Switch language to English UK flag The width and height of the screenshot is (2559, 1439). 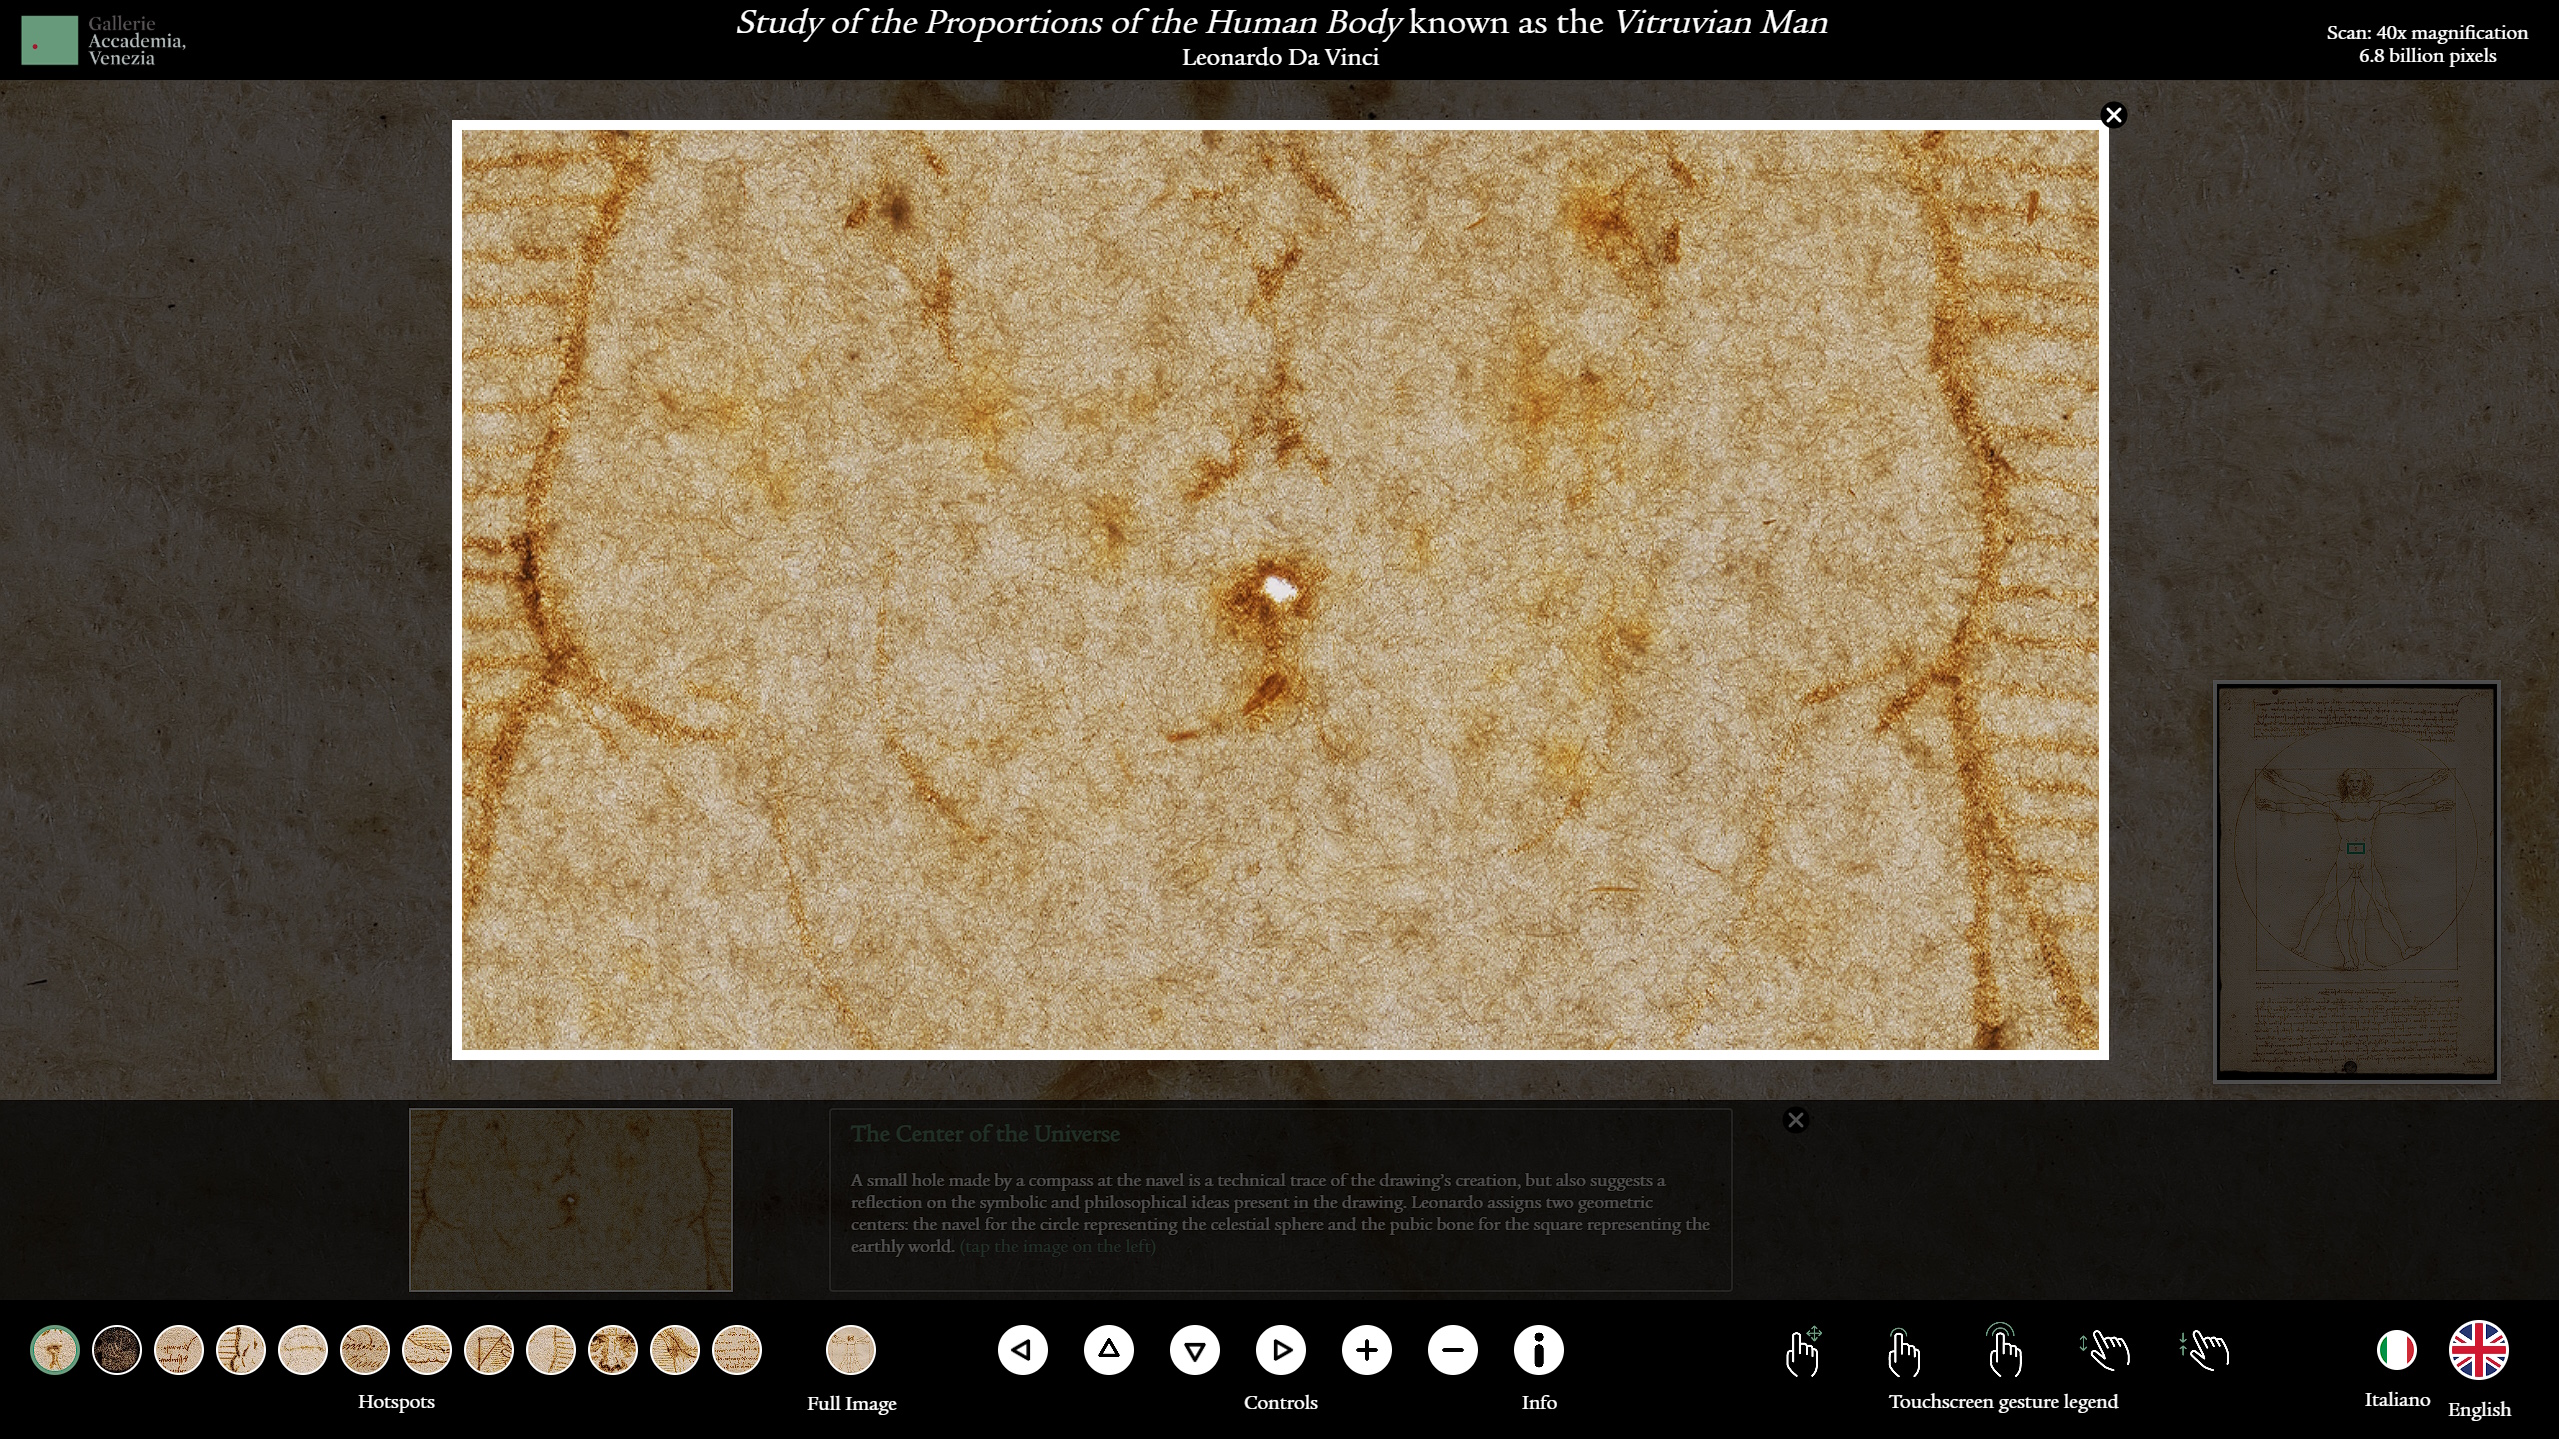tap(2478, 1350)
